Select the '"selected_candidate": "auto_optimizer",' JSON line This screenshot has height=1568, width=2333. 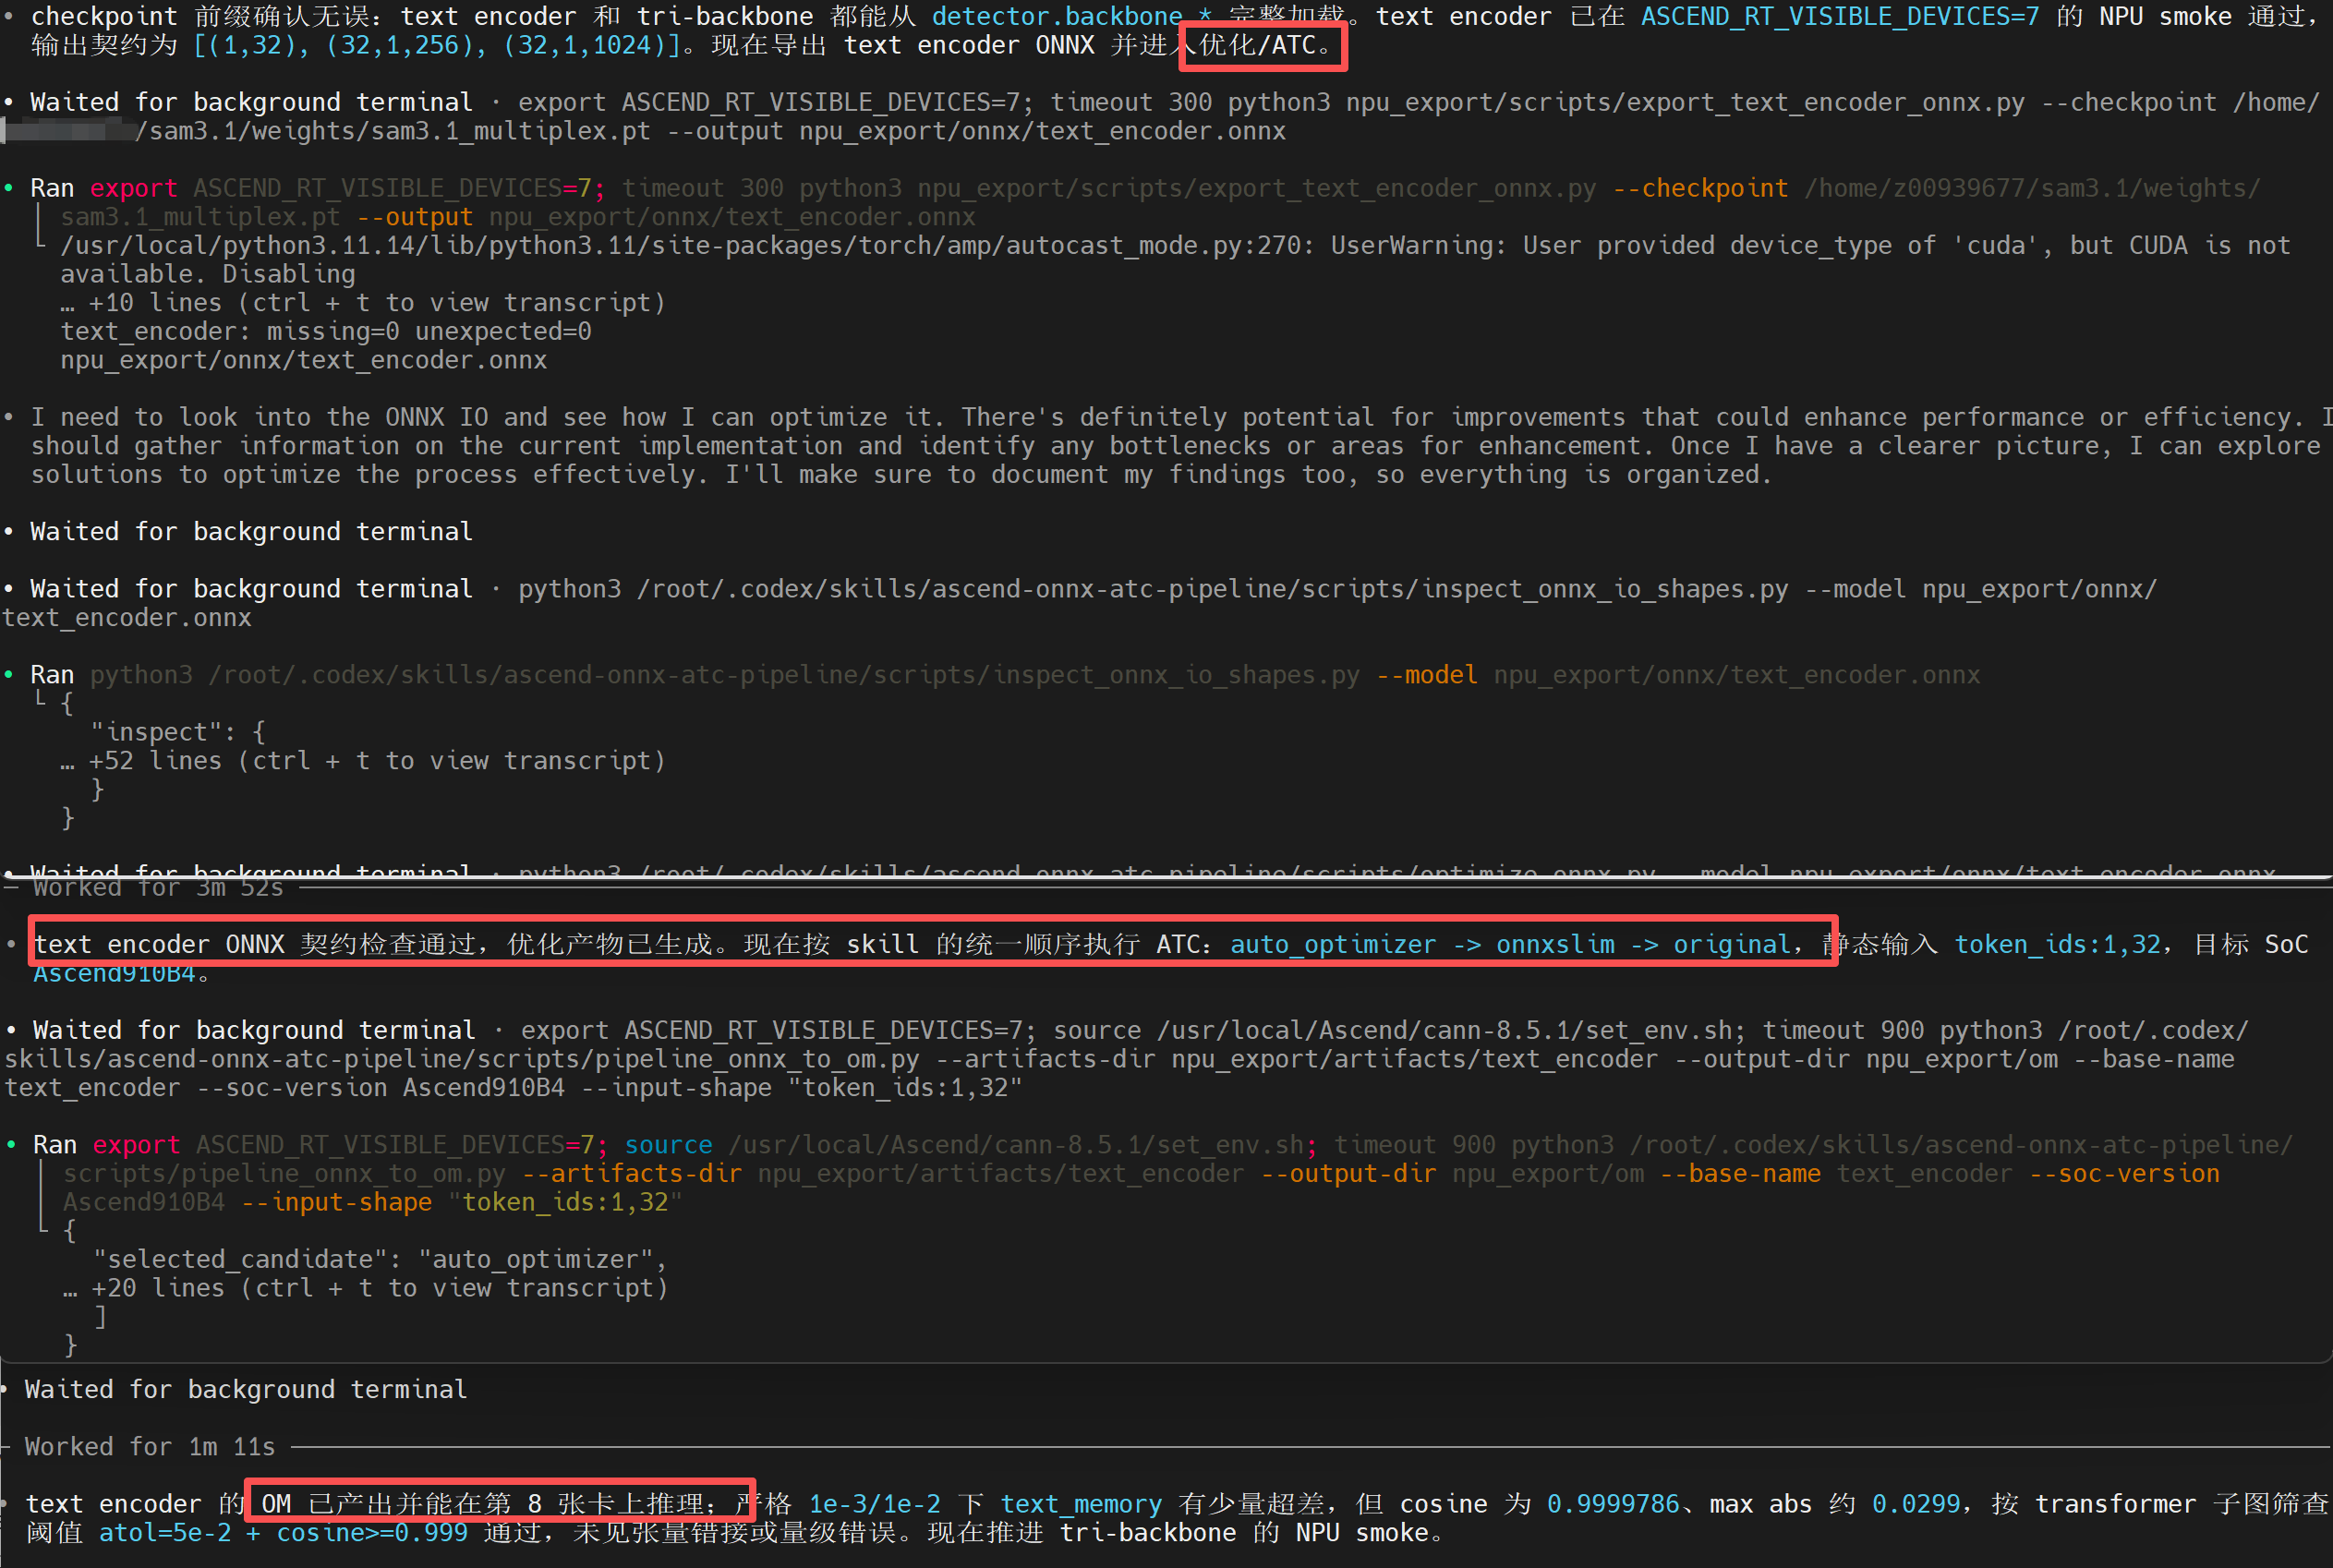(379, 1259)
